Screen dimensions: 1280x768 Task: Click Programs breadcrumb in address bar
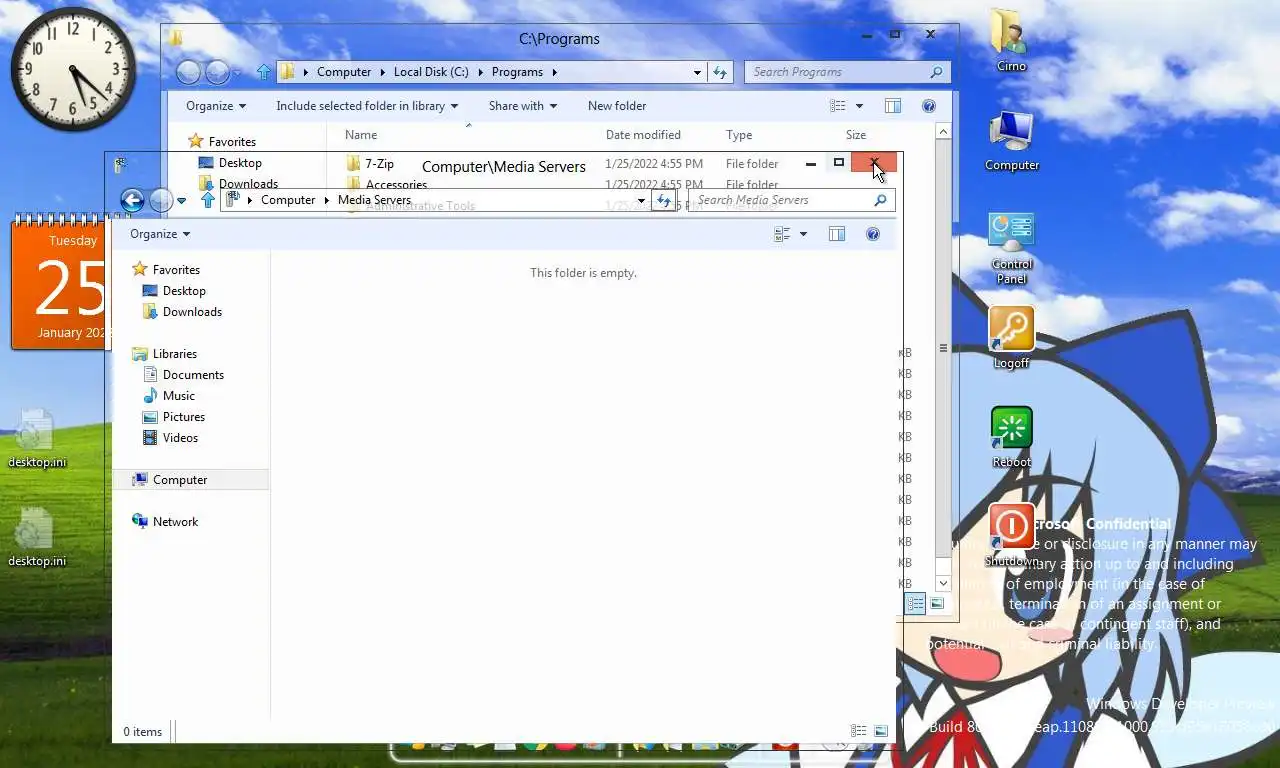pos(517,72)
